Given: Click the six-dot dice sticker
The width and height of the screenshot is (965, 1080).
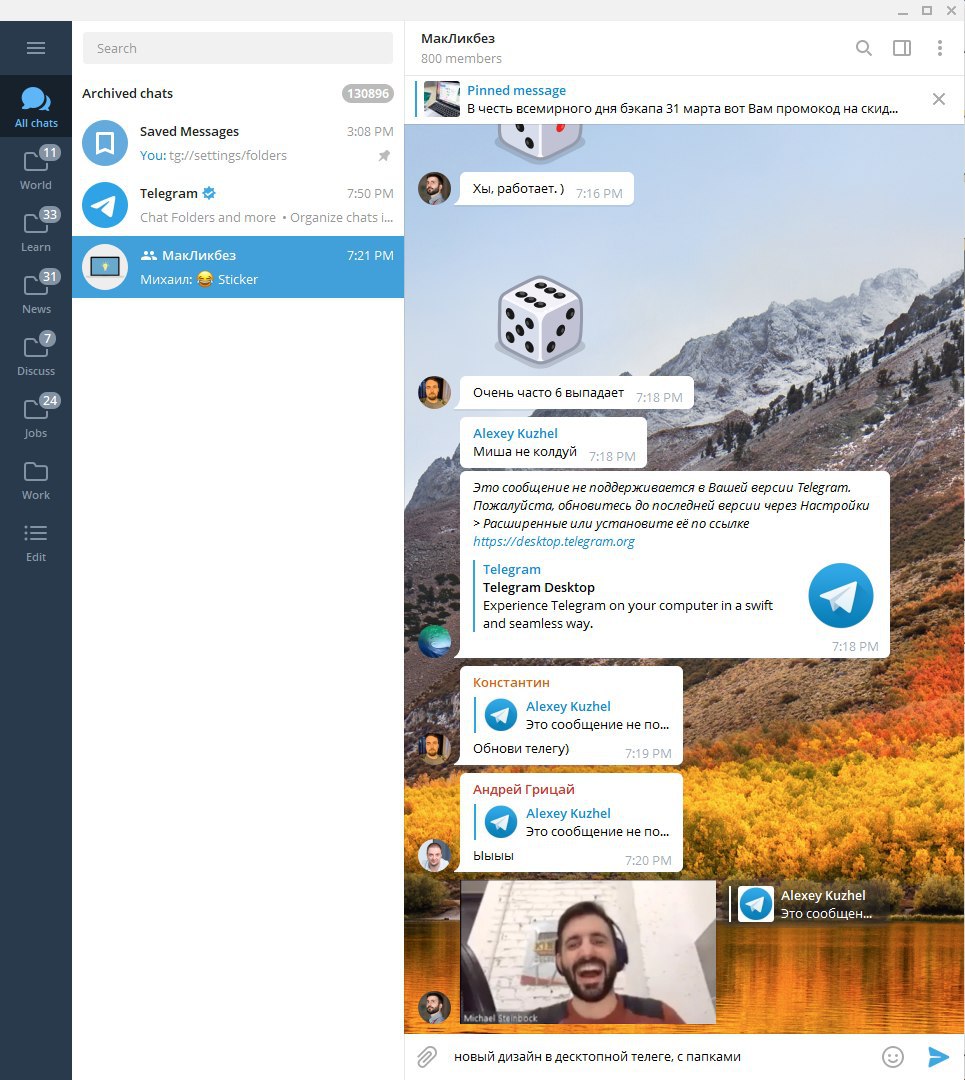Looking at the screenshot, I should 540,320.
